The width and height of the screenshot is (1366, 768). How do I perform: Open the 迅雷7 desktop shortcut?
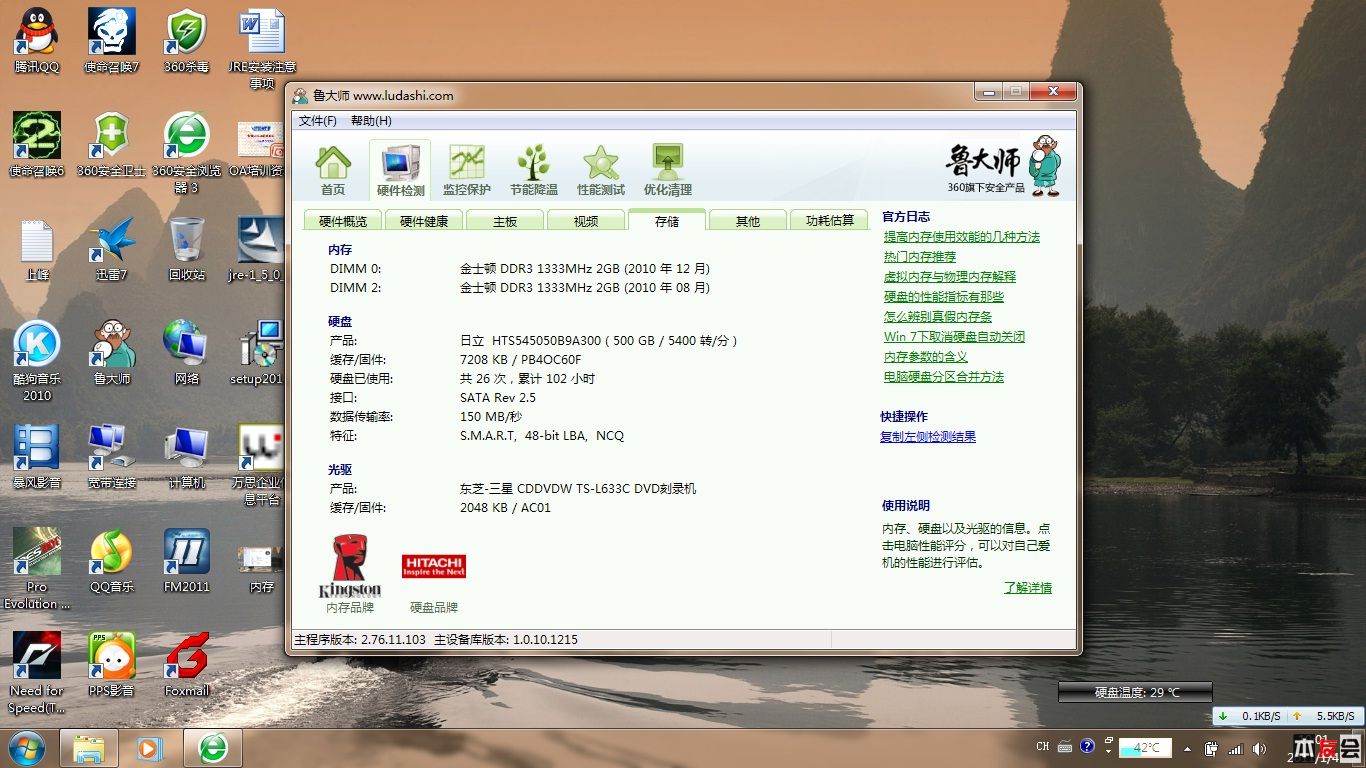coord(112,248)
